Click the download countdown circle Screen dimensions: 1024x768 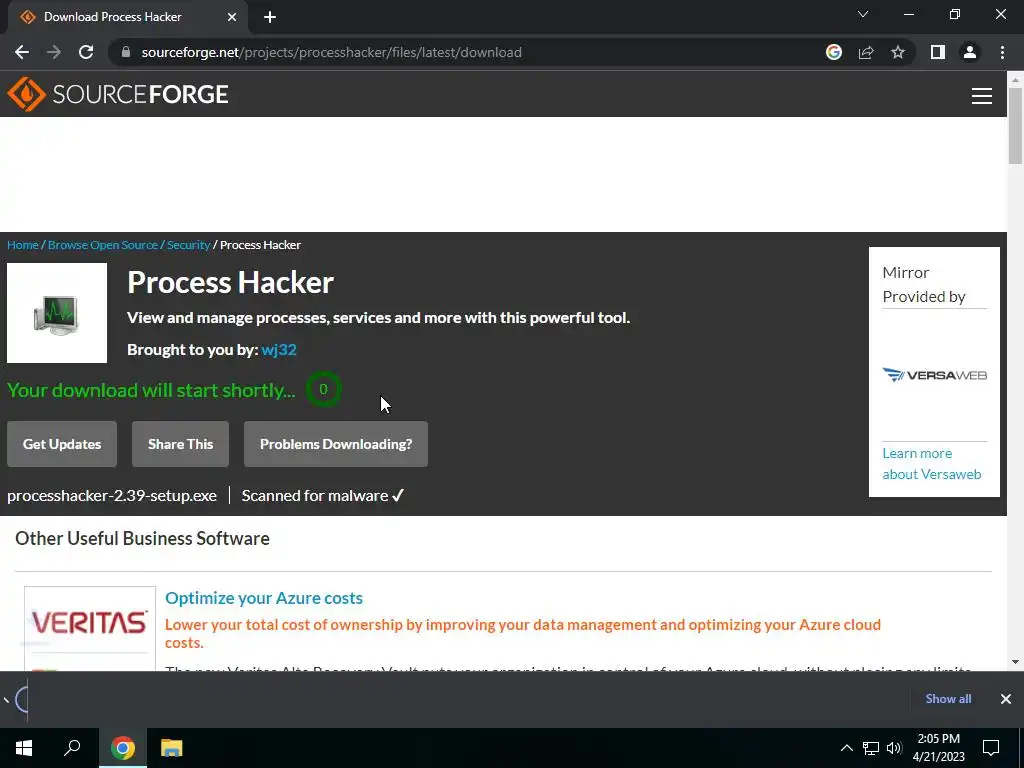pos(323,389)
